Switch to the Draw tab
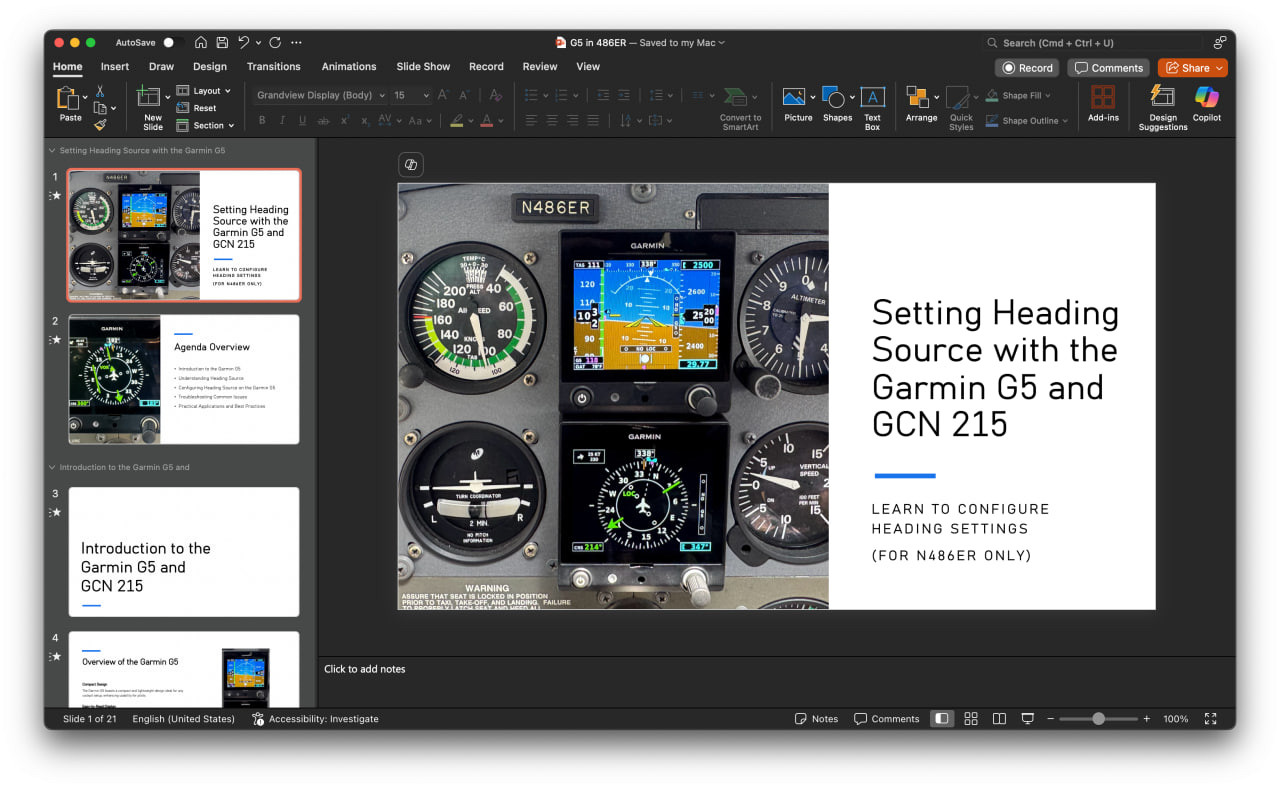This screenshot has height=788, width=1280. [161, 67]
